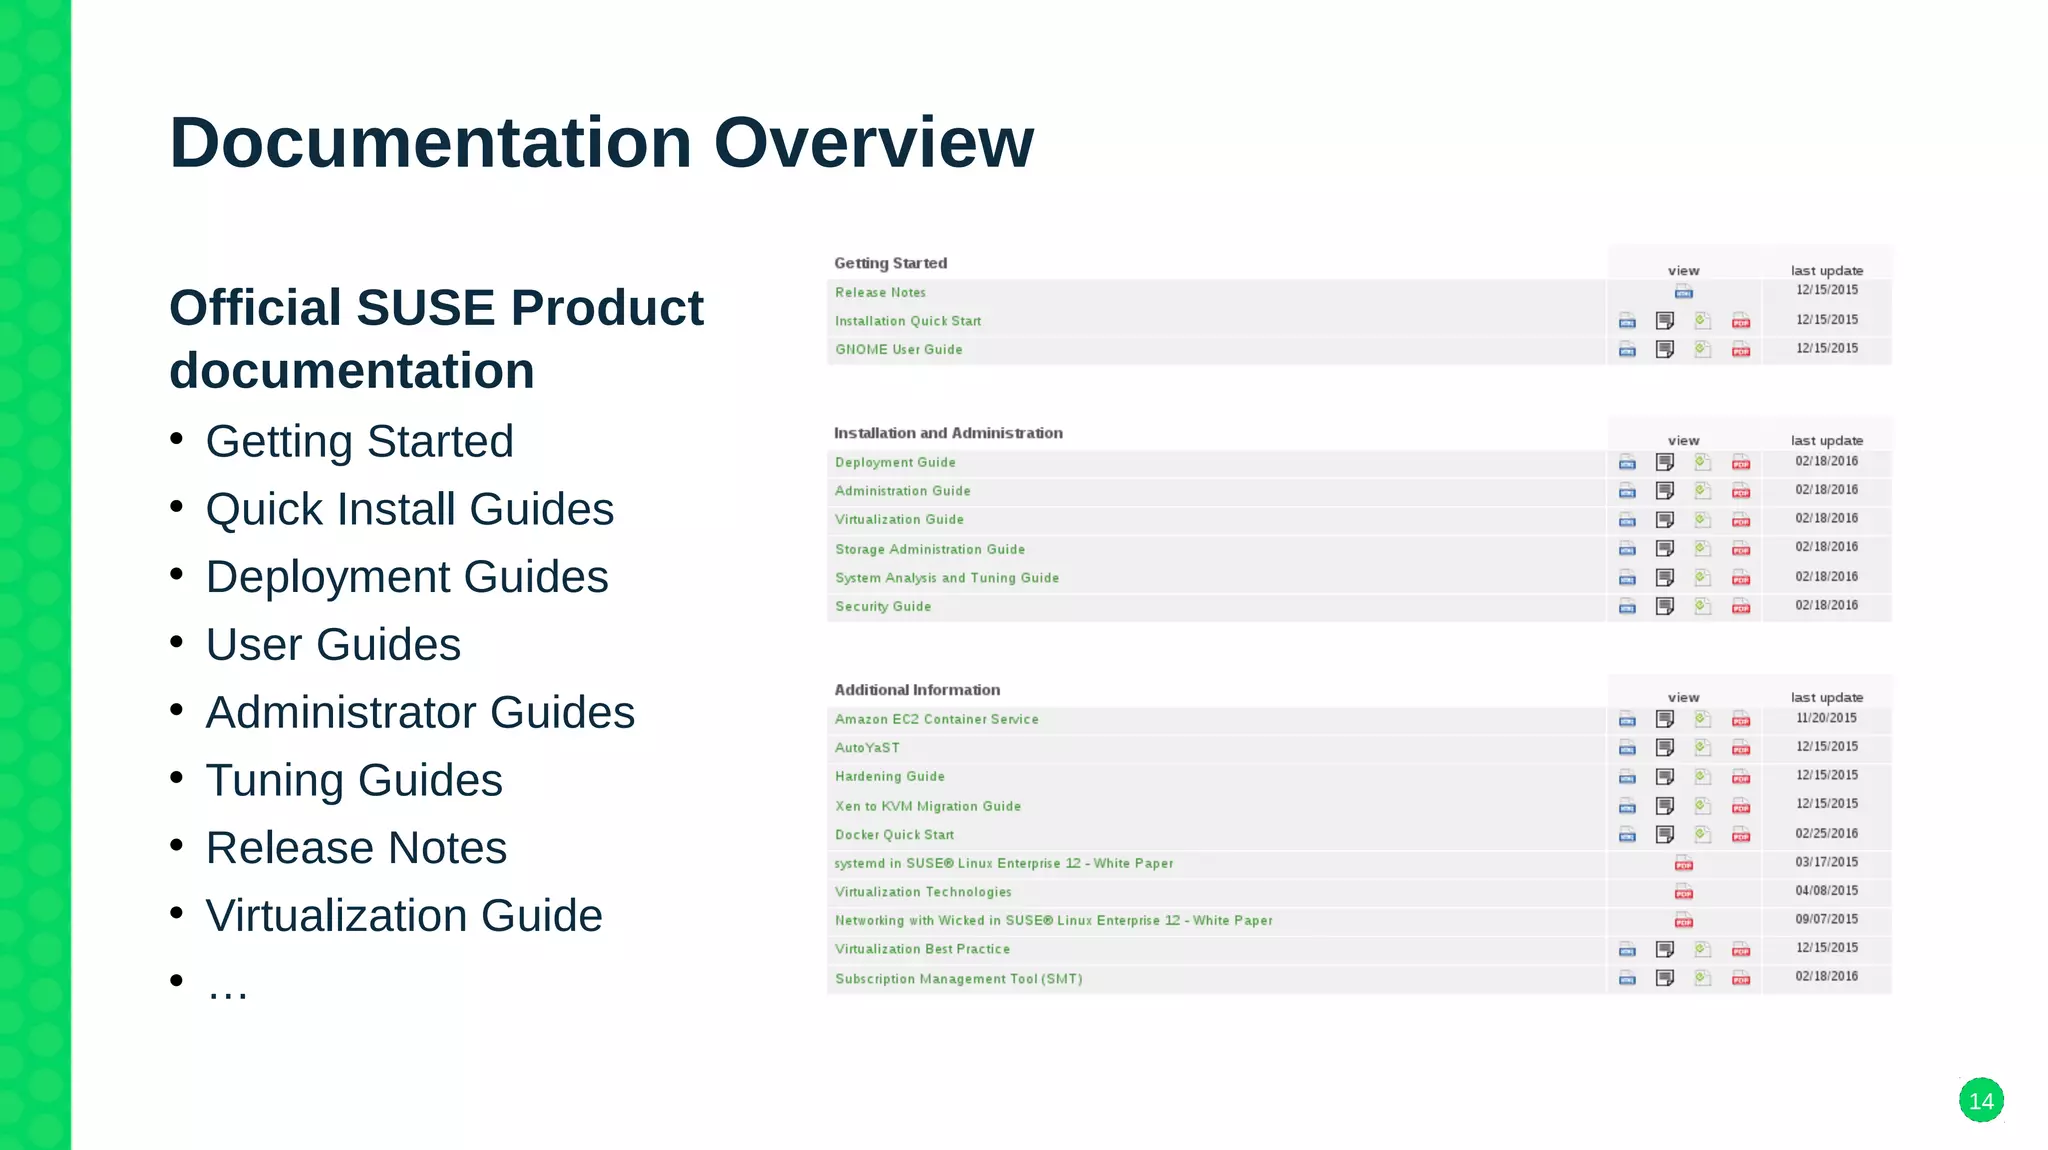Open the Installation Quick Start link
Viewport: 2048px width, 1150px height.
[908, 321]
